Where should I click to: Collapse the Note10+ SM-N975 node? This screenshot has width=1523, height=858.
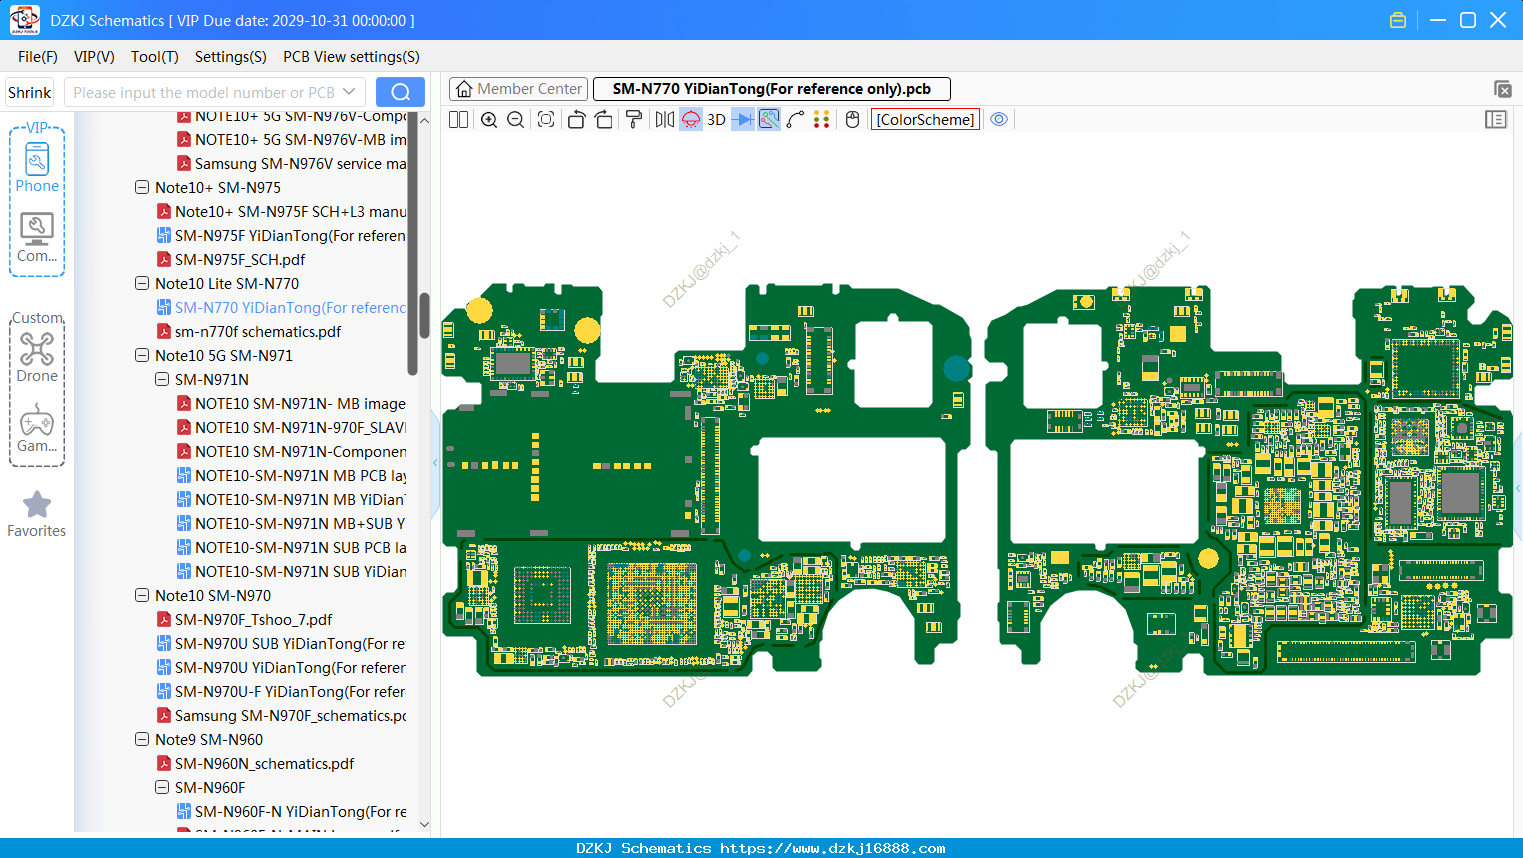(x=142, y=187)
